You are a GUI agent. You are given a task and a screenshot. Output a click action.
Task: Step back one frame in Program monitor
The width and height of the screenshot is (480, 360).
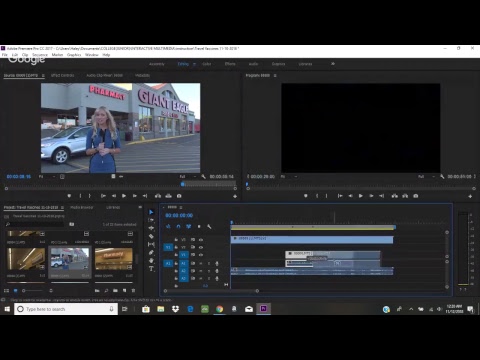(350, 196)
